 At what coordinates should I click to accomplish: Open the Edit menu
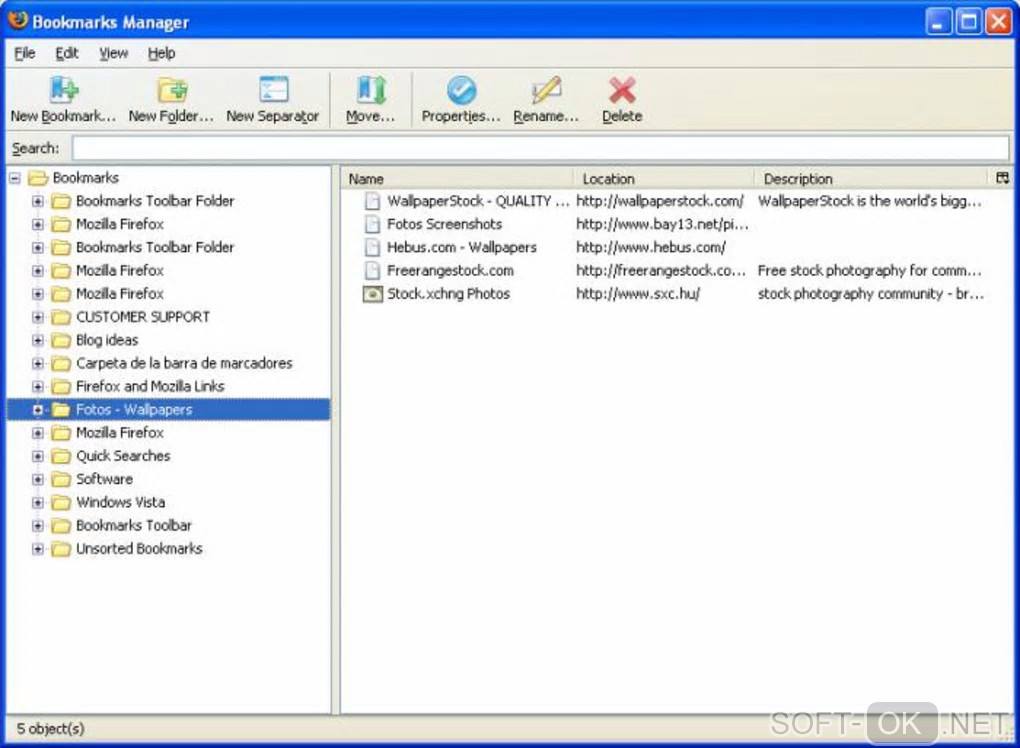click(x=66, y=53)
